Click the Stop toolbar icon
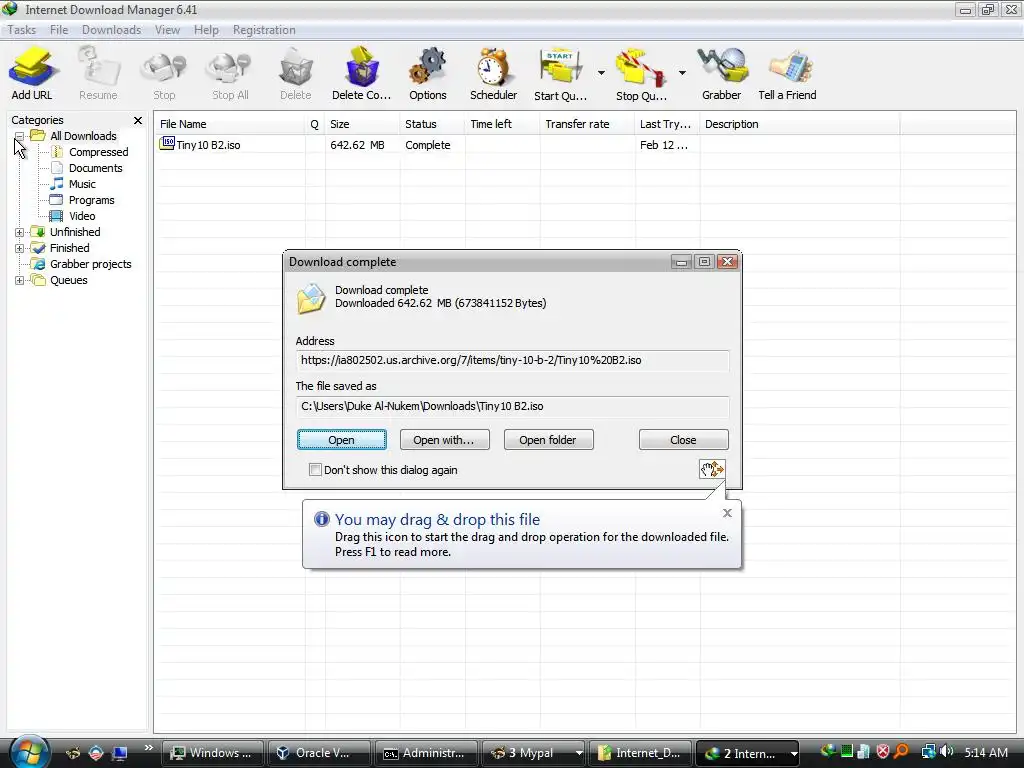Screen dimensions: 1024x768 click(x=164, y=67)
